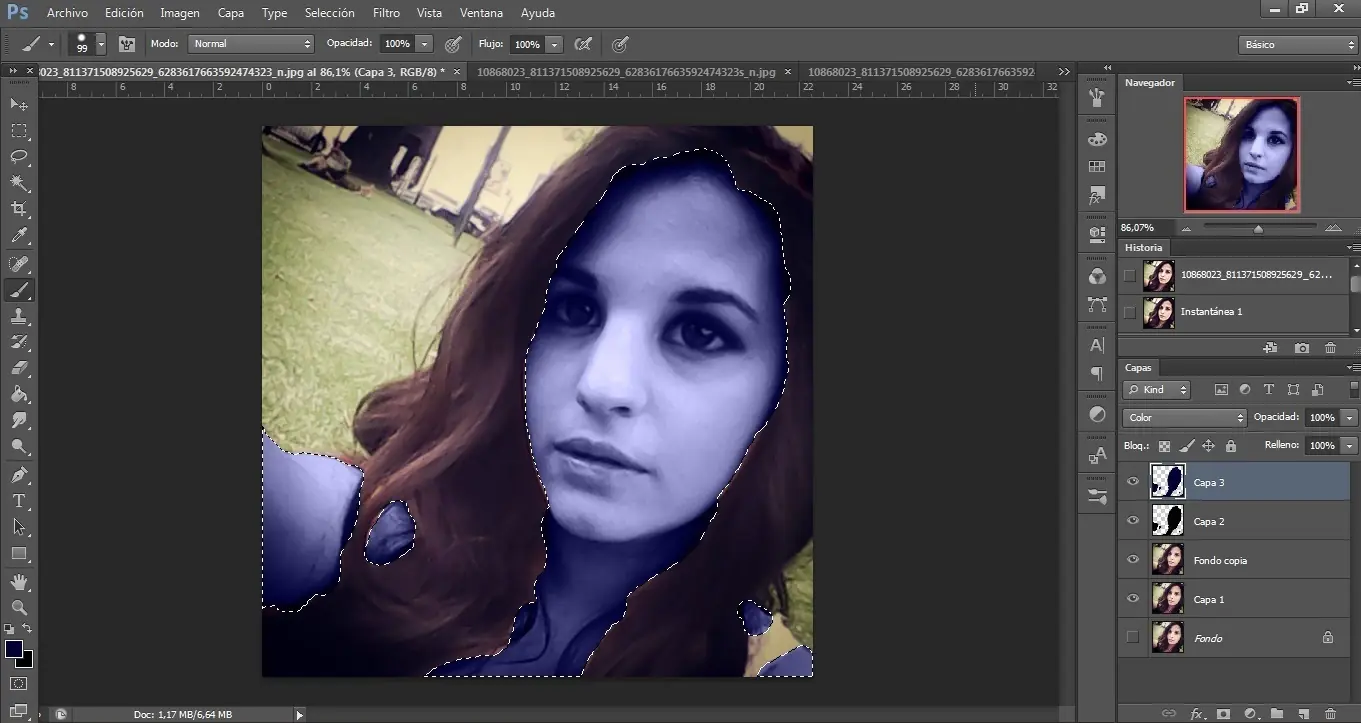Click the foreground color swatch
This screenshot has height=723, width=1361.
[x=14, y=650]
